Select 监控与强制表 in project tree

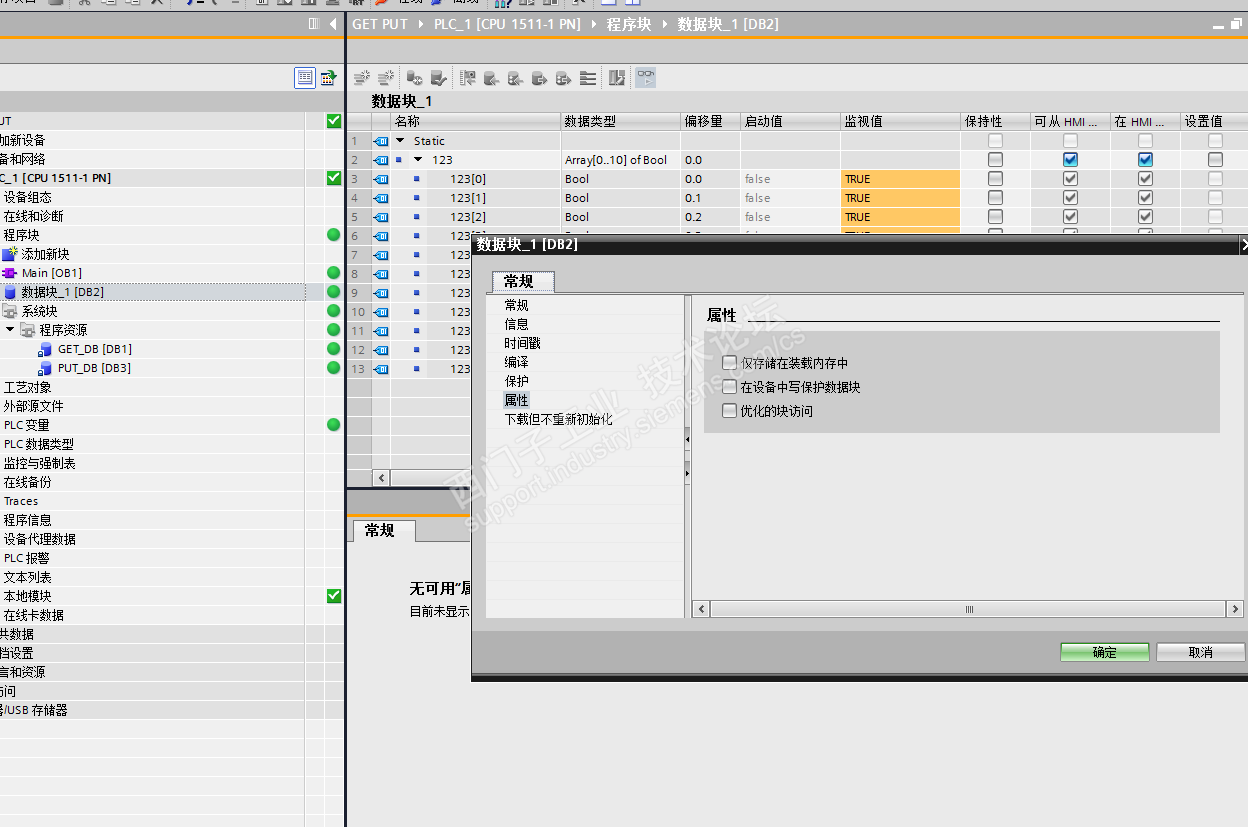coord(39,463)
